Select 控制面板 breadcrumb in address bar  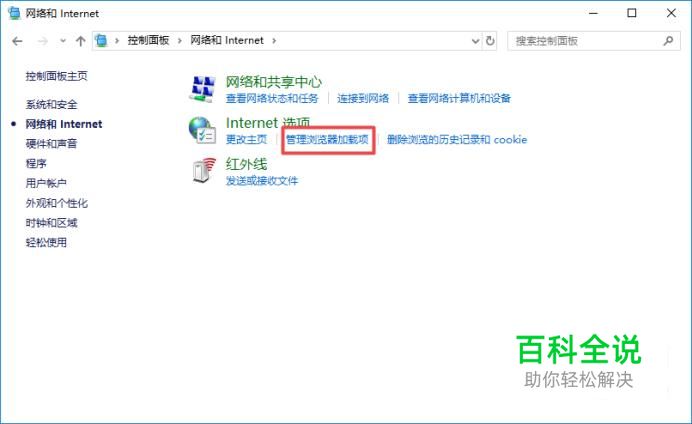click(148, 41)
